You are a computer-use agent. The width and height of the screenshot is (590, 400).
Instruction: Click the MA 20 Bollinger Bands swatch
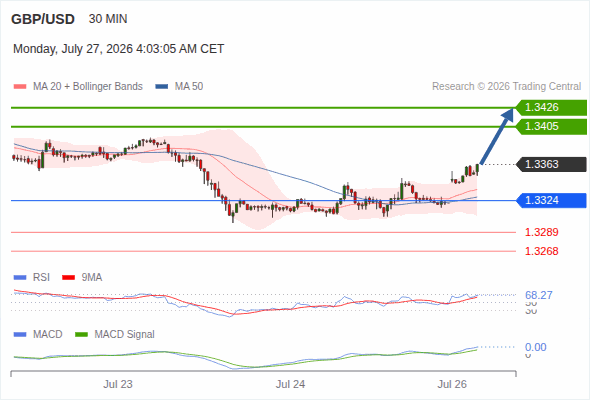(20, 87)
